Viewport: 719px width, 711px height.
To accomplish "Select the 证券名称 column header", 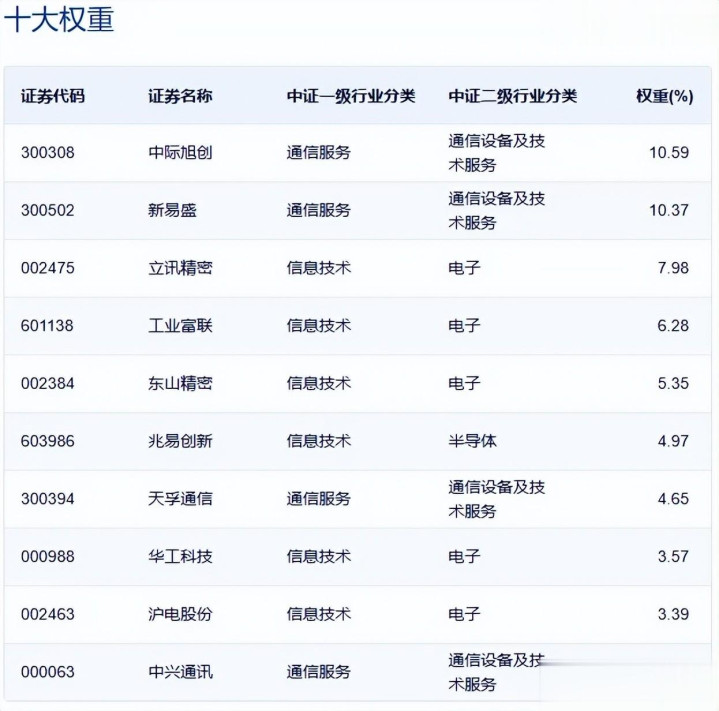I will point(180,96).
